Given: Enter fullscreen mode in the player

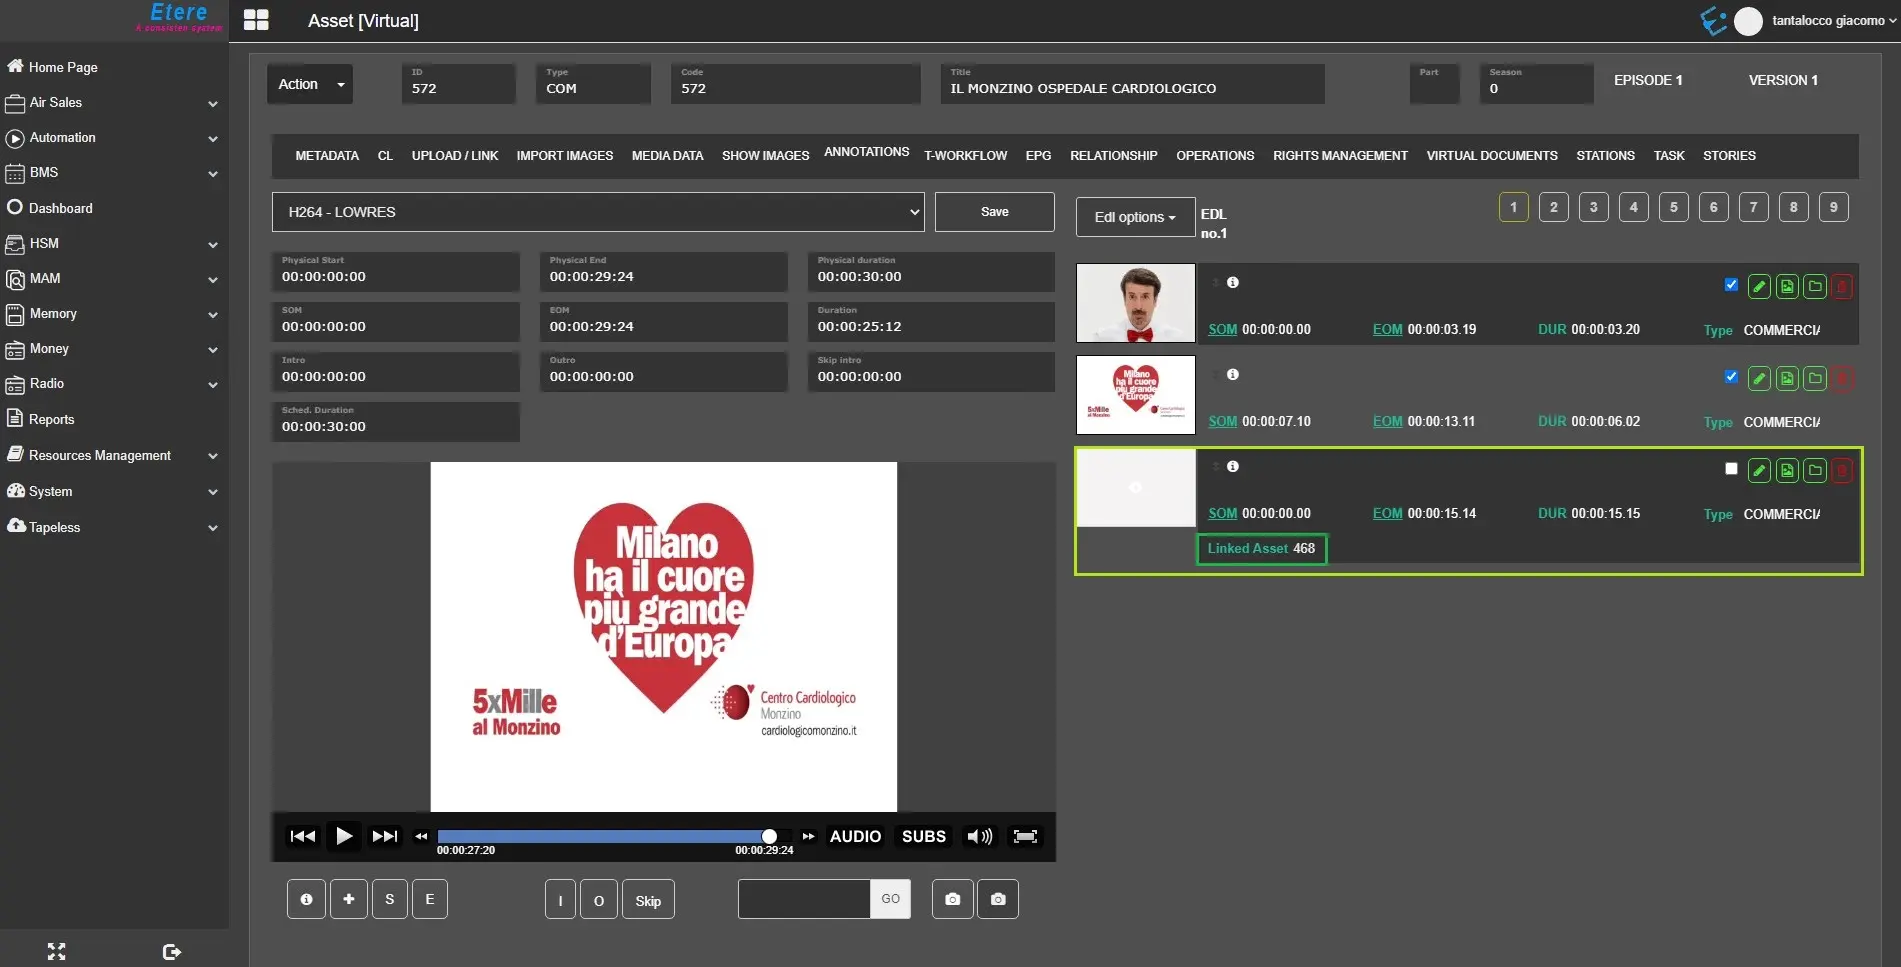Looking at the screenshot, I should click(1025, 836).
